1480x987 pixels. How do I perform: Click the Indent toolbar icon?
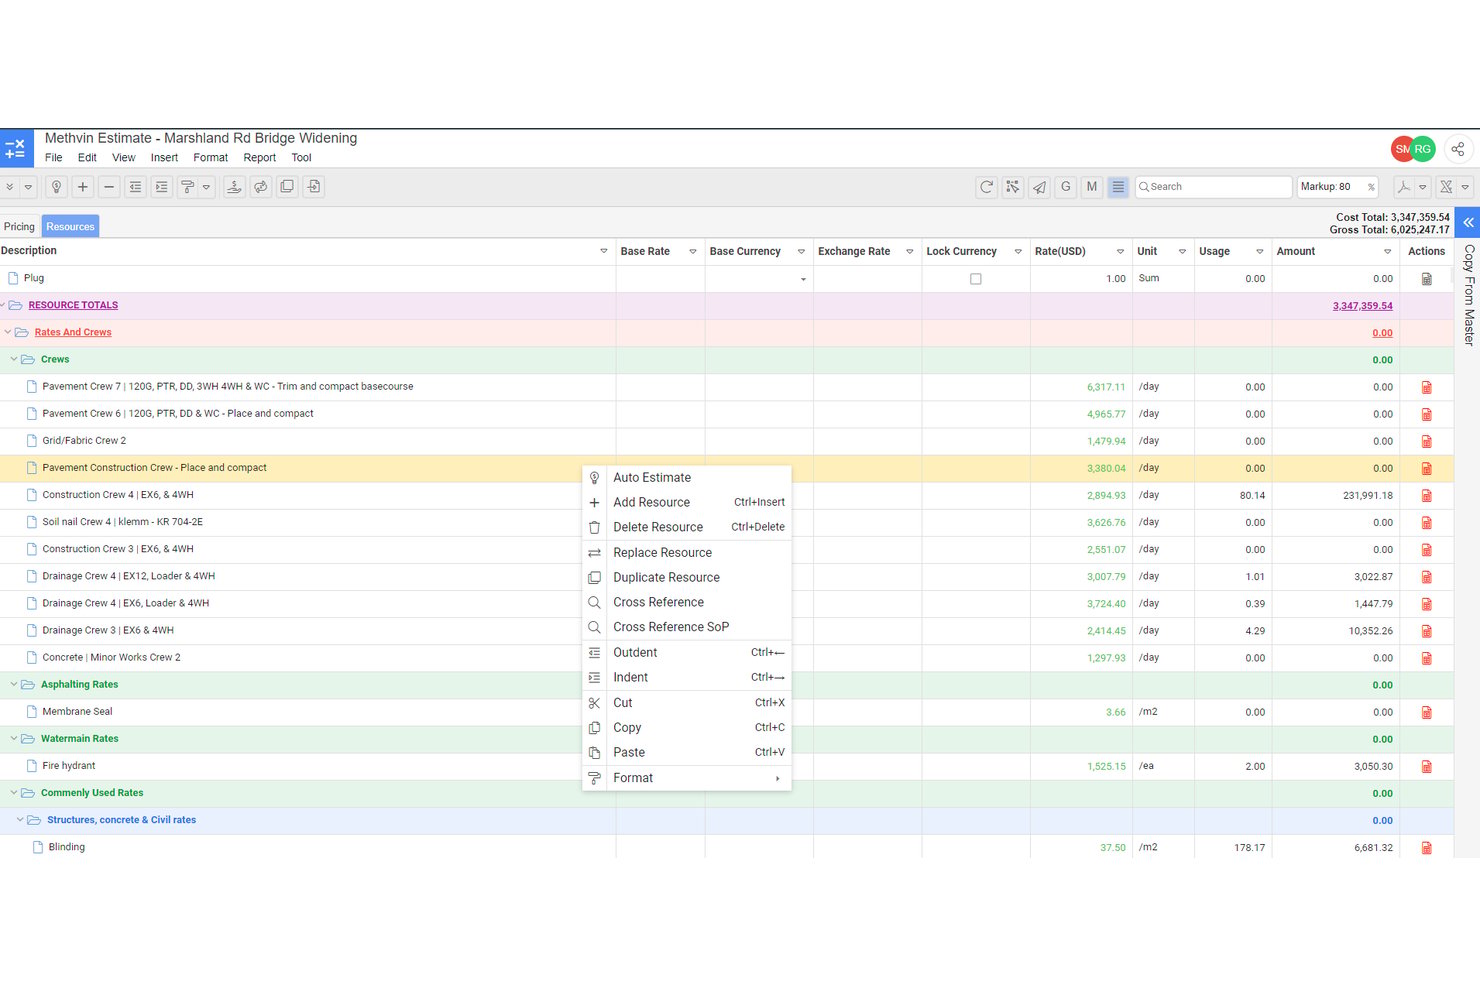click(x=161, y=187)
